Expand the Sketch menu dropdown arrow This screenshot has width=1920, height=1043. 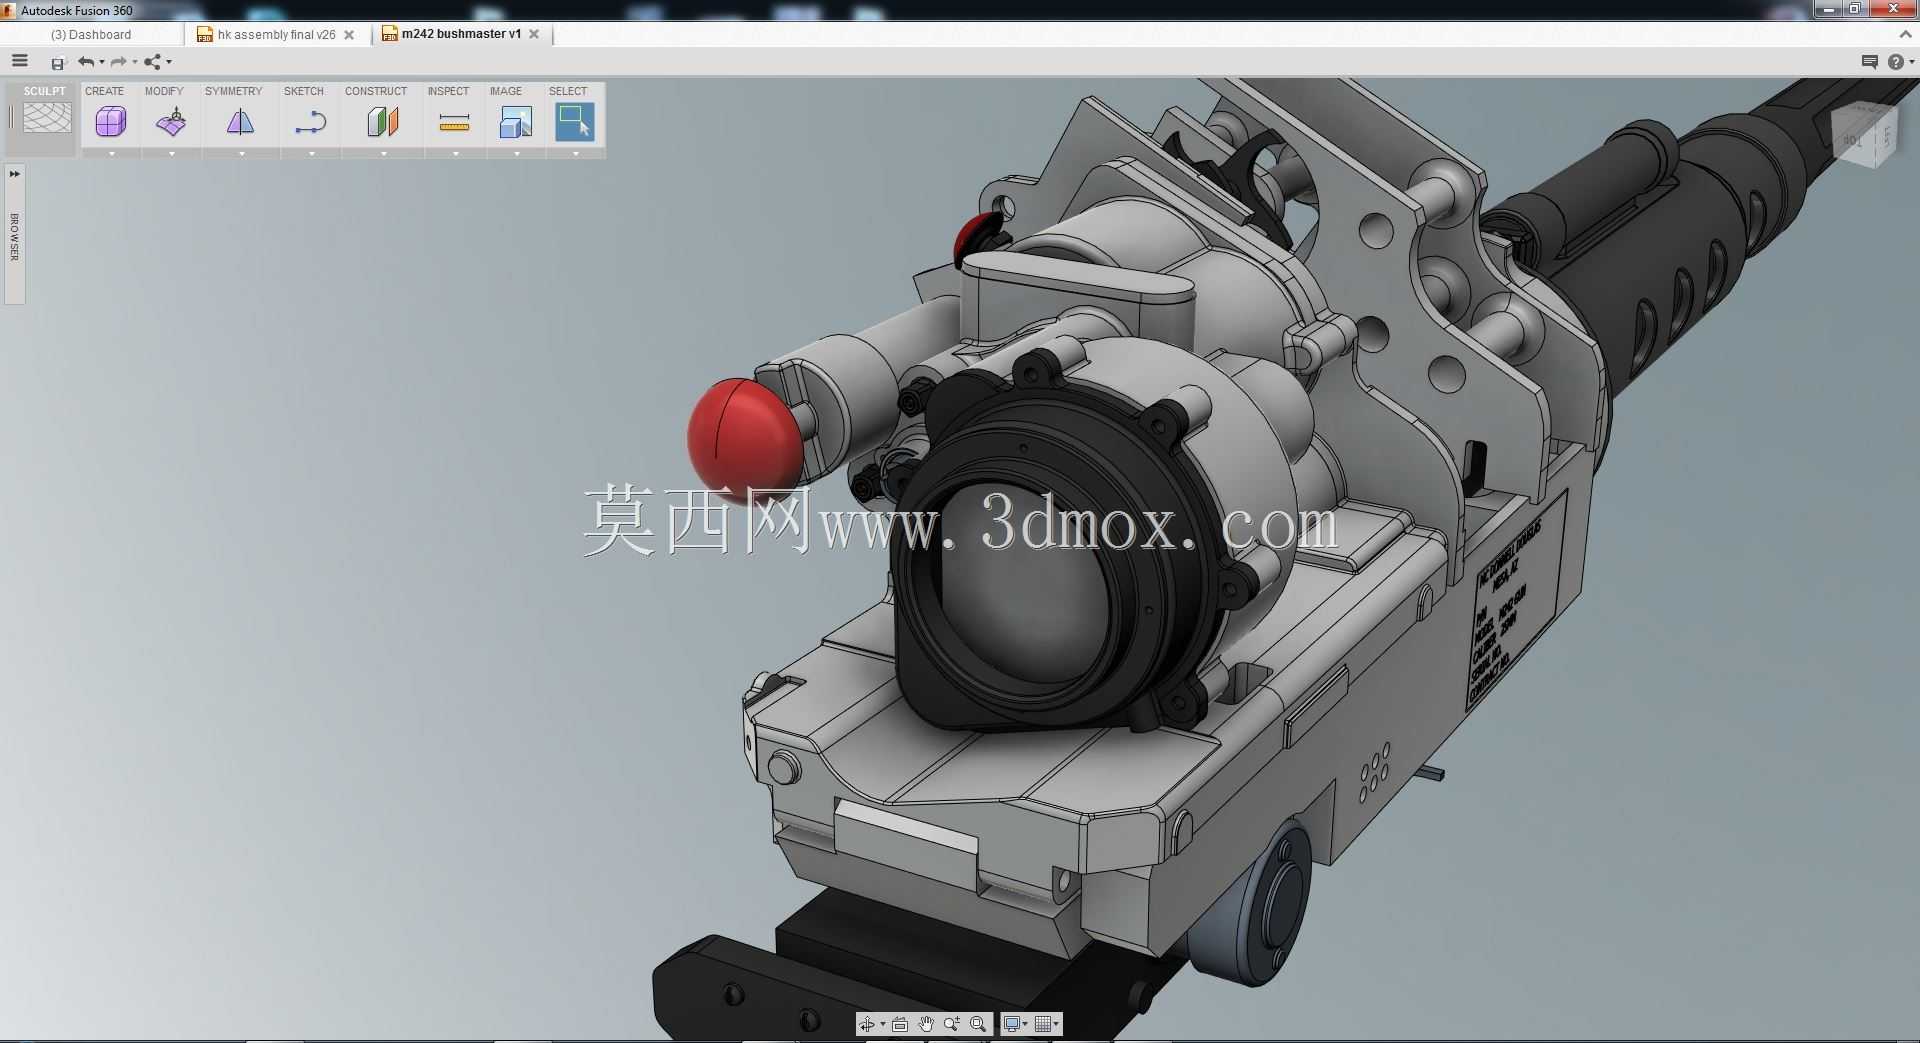pyautogui.click(x=312, y=154)
